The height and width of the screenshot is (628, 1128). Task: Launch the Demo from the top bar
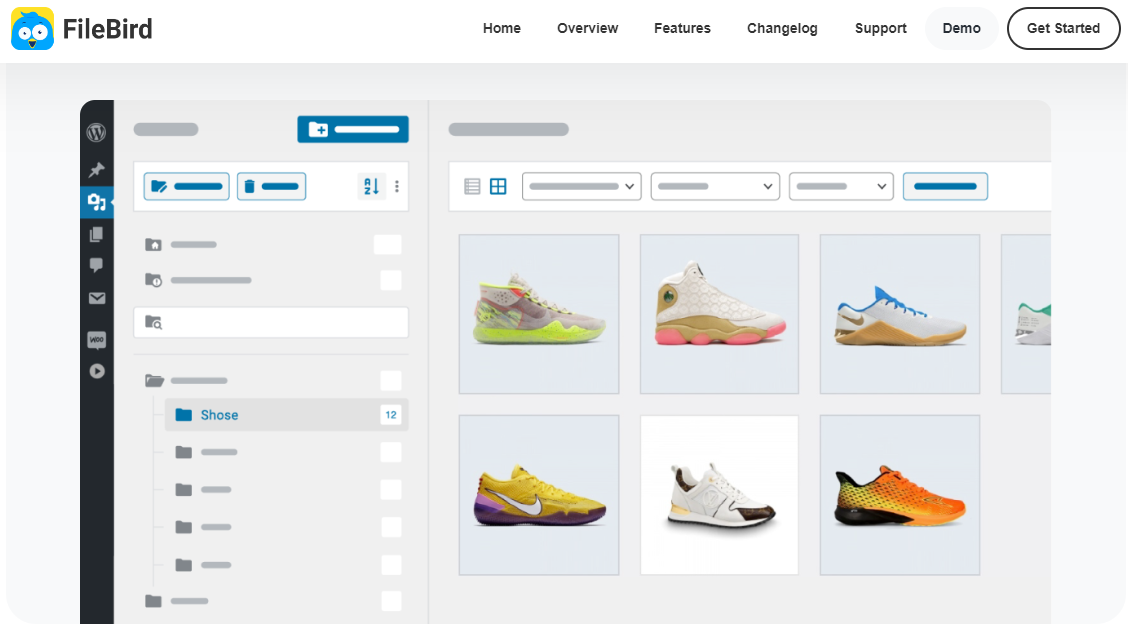[961, 28]
